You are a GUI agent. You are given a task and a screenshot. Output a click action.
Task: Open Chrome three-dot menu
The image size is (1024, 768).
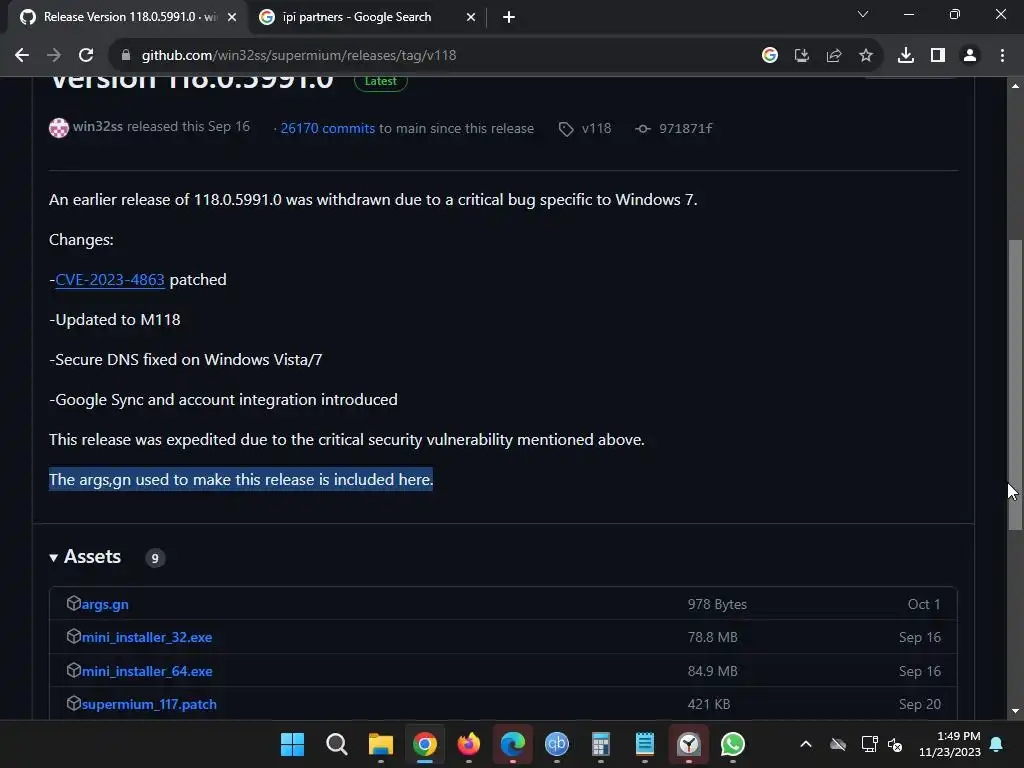[1002, 56]
